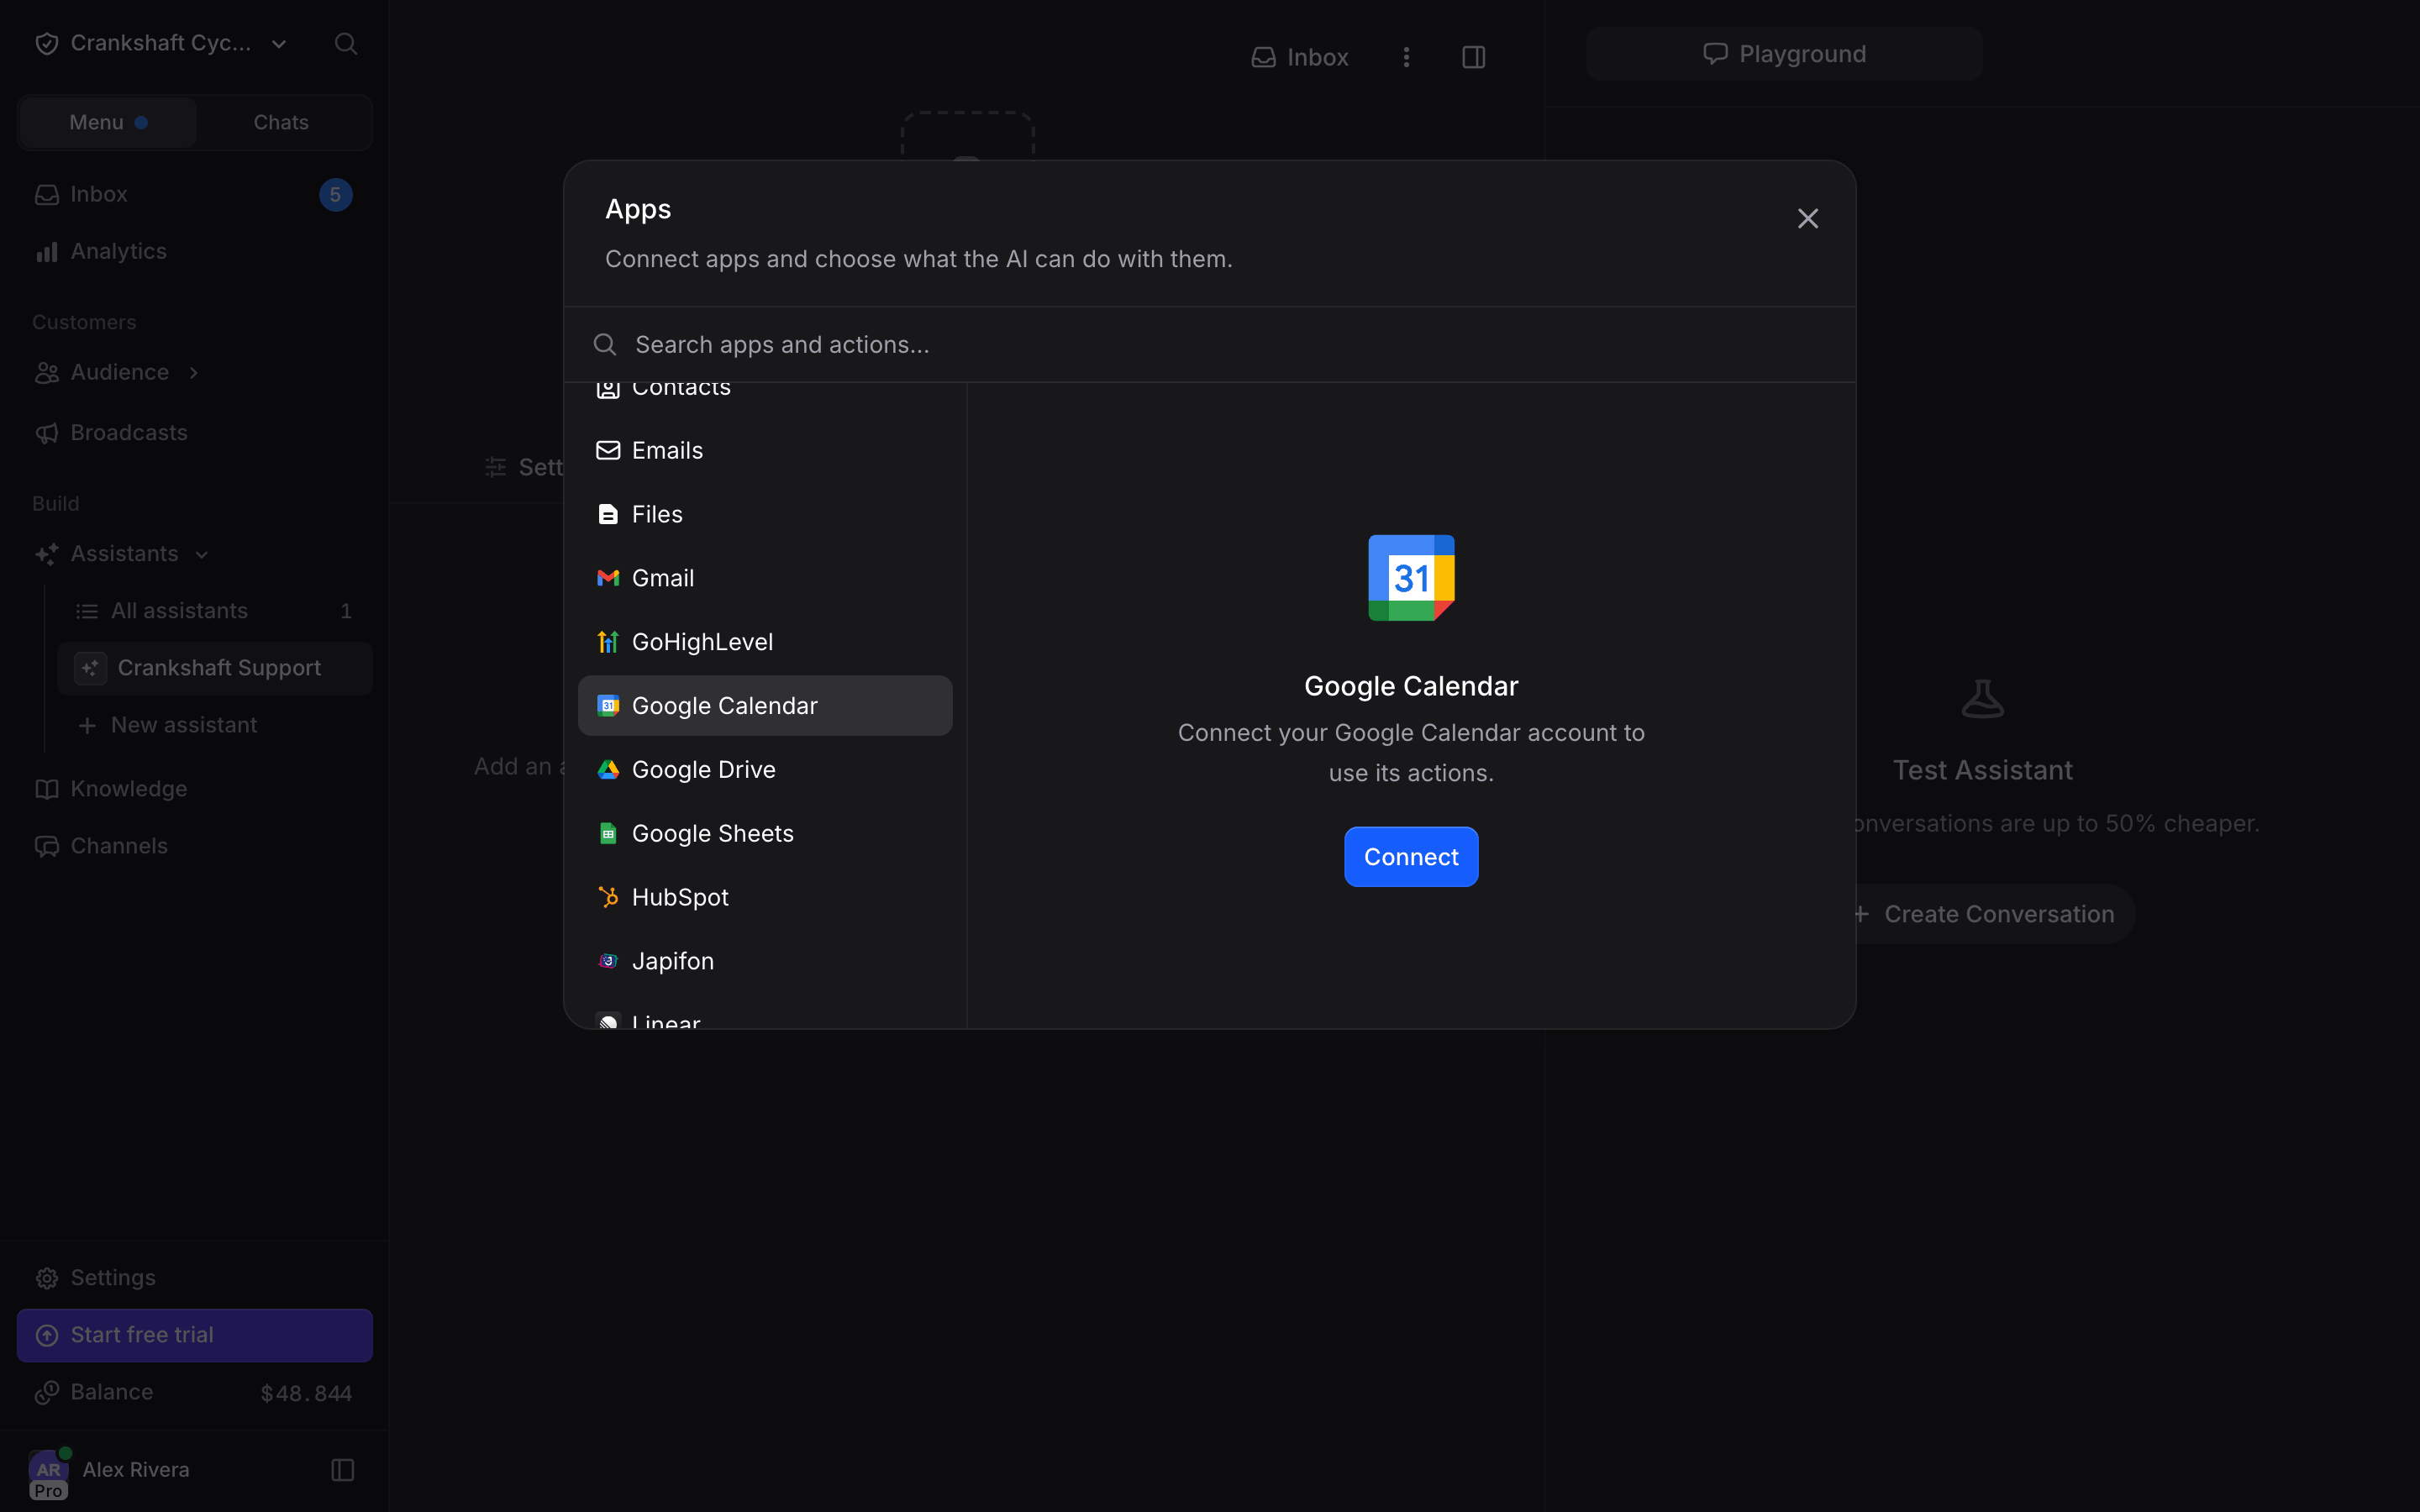2420x1512 pixels.
Task: Open Broadcasts in the sidebar
Action: pyautogui.click(x=195, y=433)
